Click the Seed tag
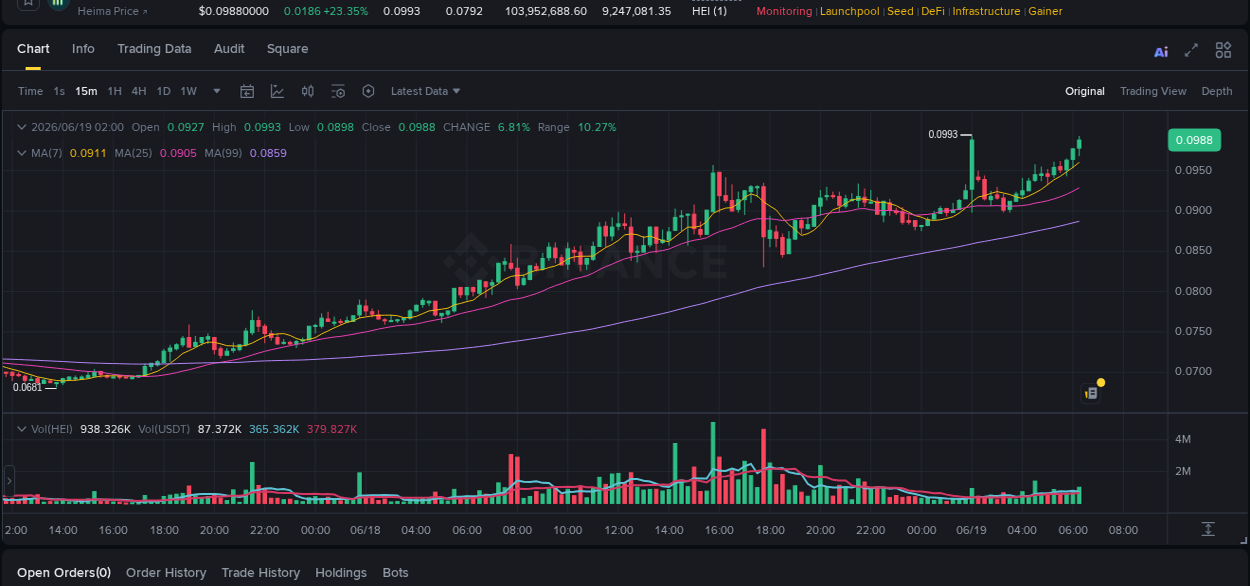 (900, 12)
